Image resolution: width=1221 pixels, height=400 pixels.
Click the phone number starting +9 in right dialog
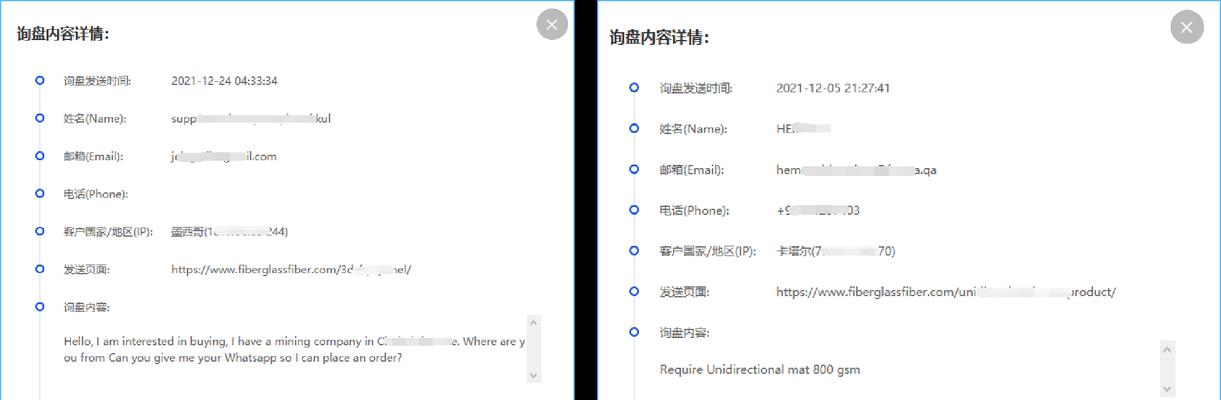click(818, 211)
